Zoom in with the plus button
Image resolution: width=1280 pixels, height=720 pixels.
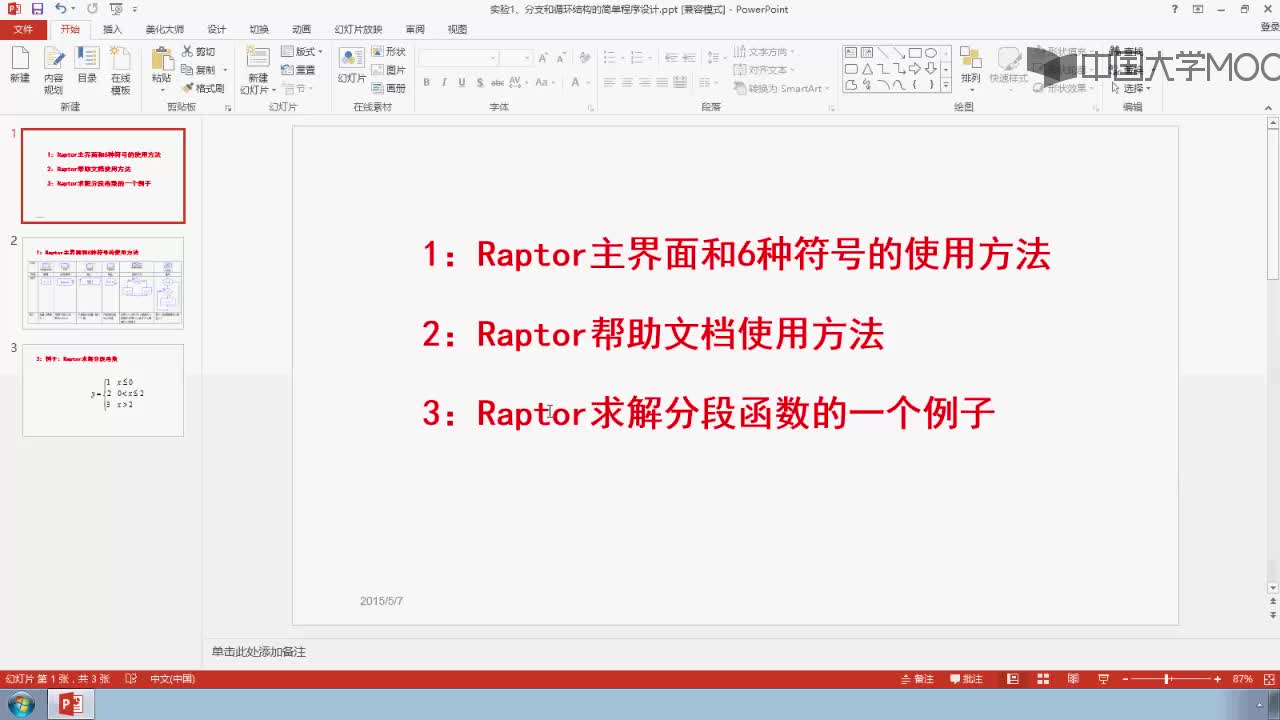(x=1217, y=679)
